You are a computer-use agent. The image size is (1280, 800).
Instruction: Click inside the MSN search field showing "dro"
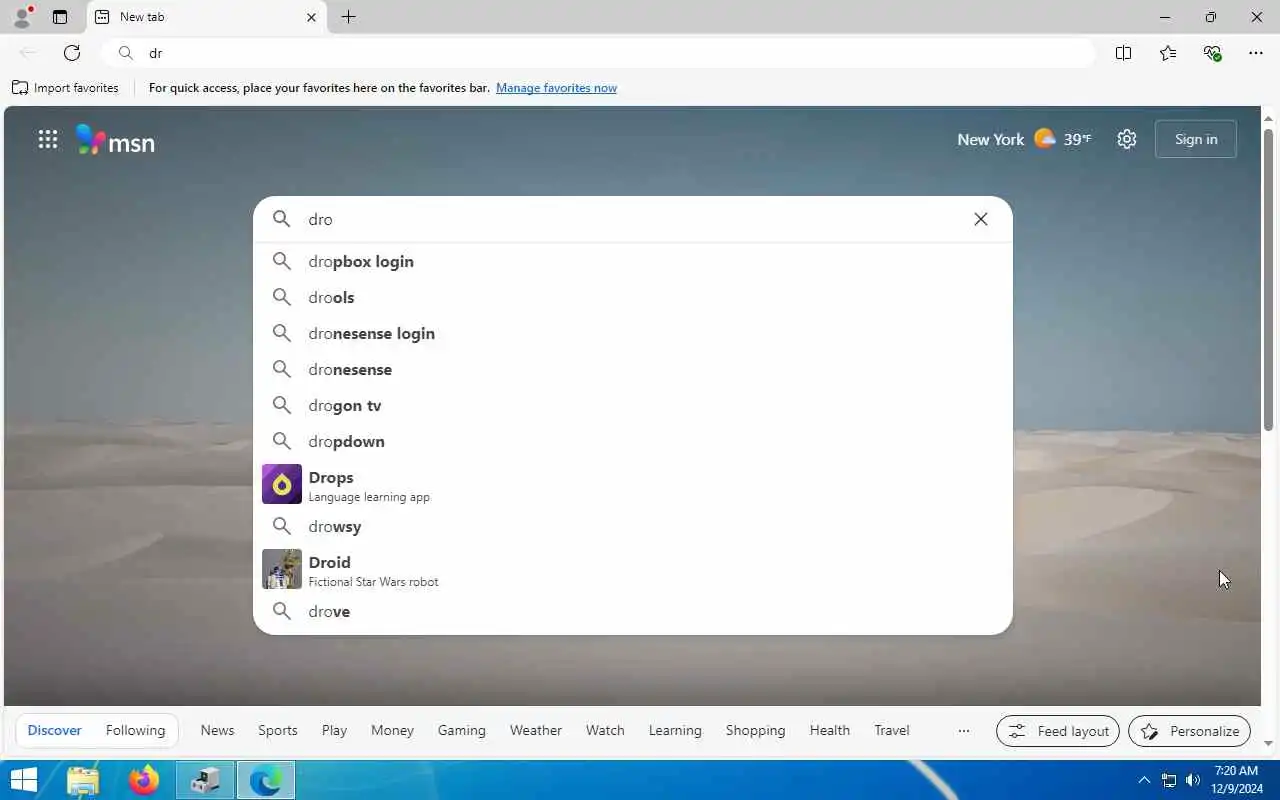633,219
